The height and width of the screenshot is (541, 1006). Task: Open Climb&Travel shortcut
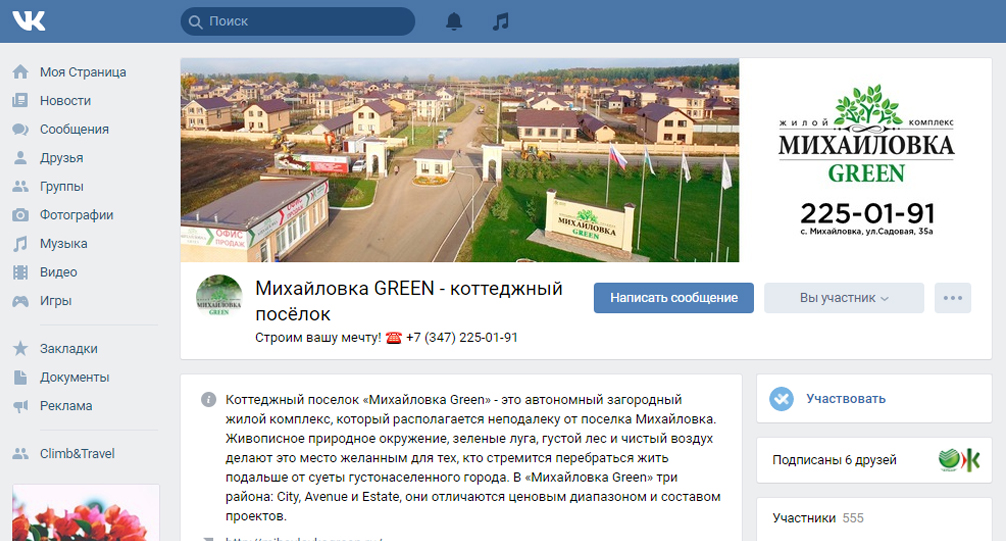point(77,454)
